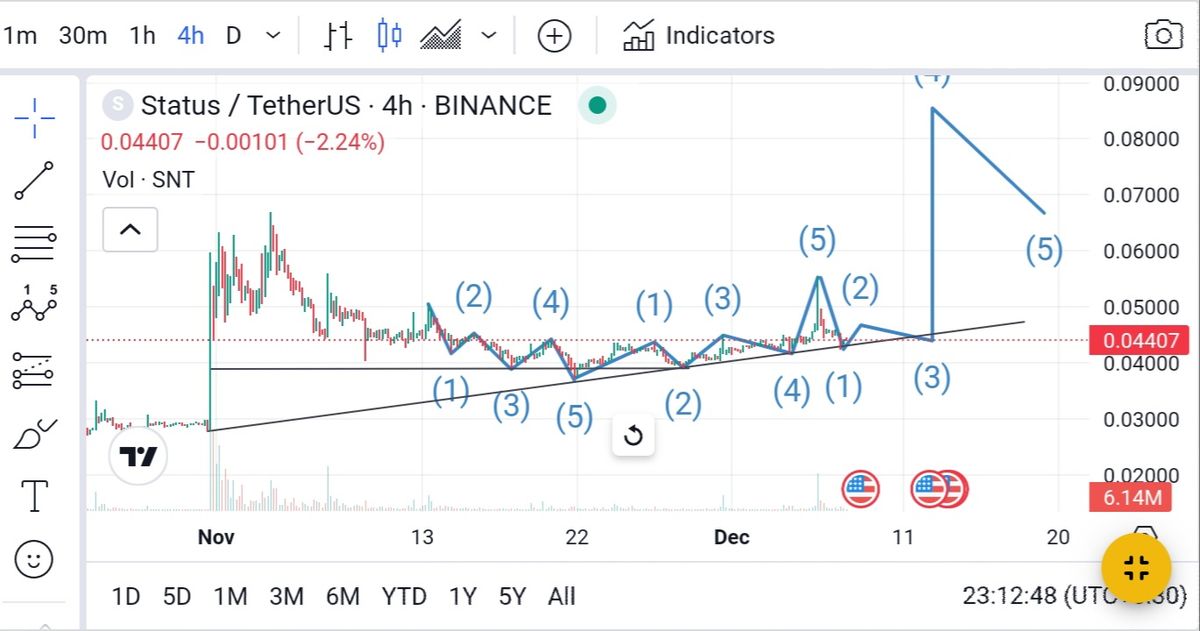This screenshot has width=1200, height=631.
Task: Set the date range to 1D
Action: [x=125, y=597]
